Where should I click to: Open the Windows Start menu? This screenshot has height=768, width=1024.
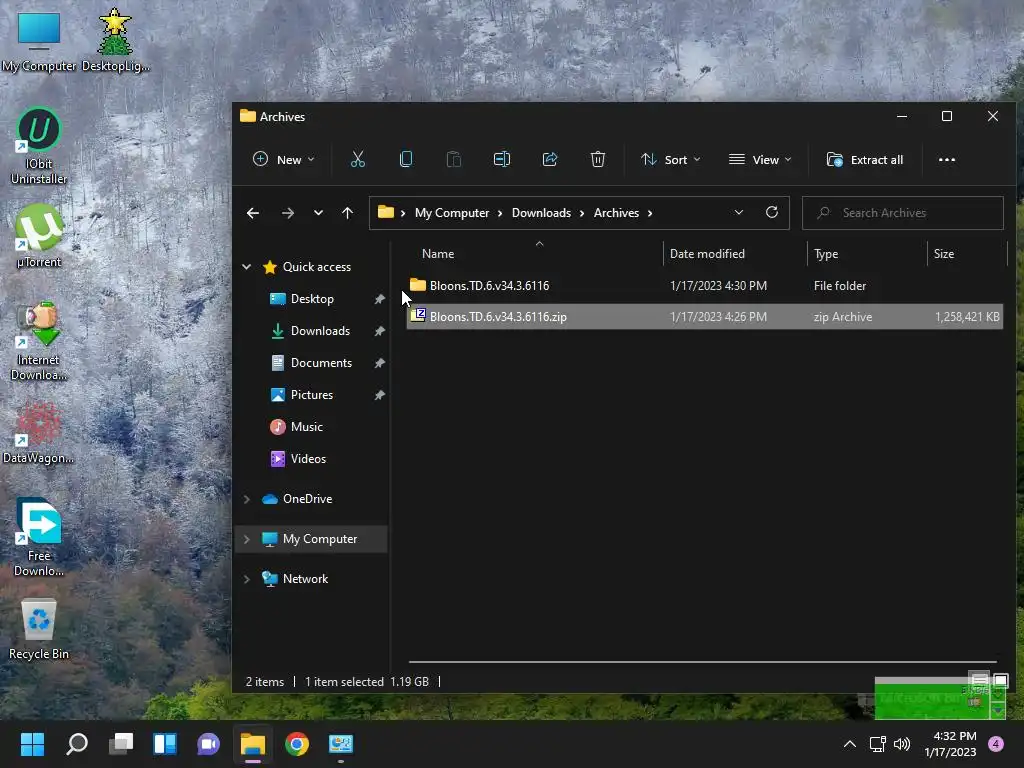tap(32, 744)
